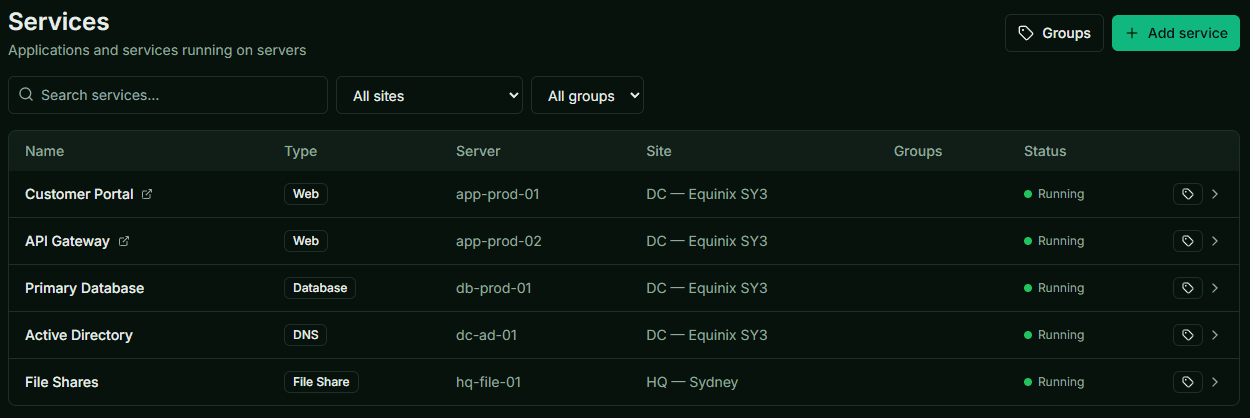Screen dimensions: 1250x418
Task: Click the Server column header
Action: pyautogui.click(x=478, y=151)
